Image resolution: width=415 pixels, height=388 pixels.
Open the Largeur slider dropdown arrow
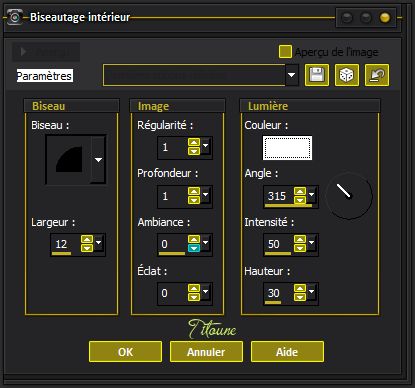[x=99, y=242]
